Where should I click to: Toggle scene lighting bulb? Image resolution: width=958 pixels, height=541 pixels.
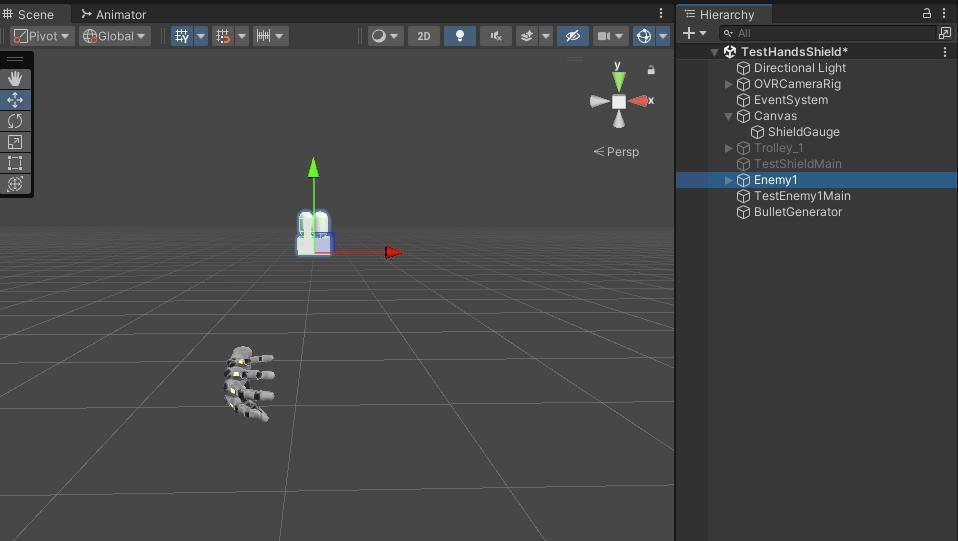coord(459,36)
